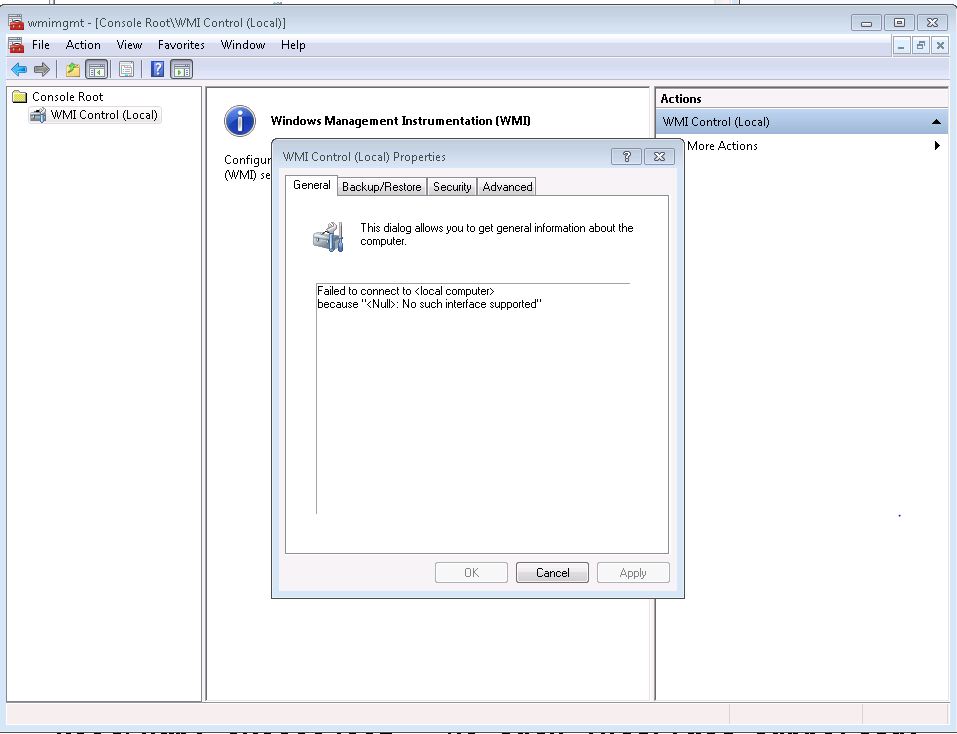Open the View menu
The width and height of the screenshot is (957, 734).
(x=129, y=45)
